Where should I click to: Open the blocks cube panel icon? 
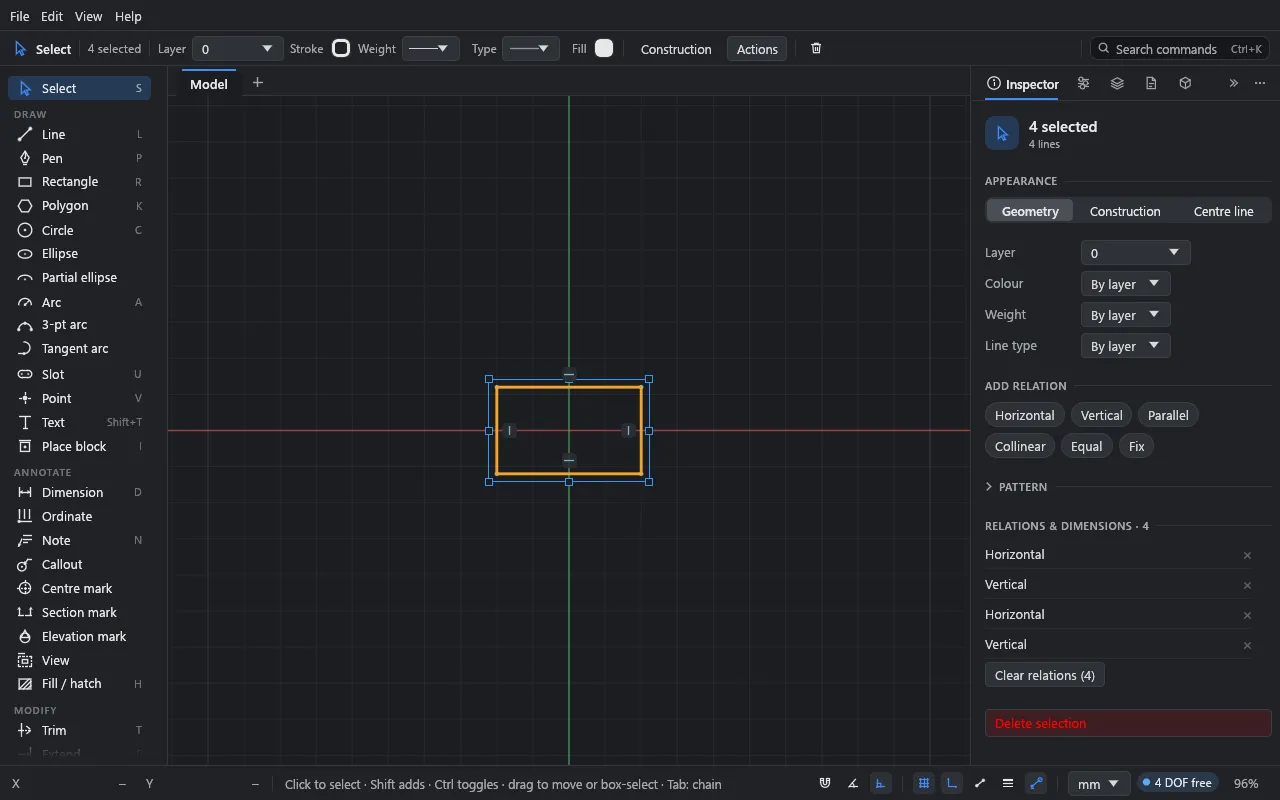(1185, 84)
